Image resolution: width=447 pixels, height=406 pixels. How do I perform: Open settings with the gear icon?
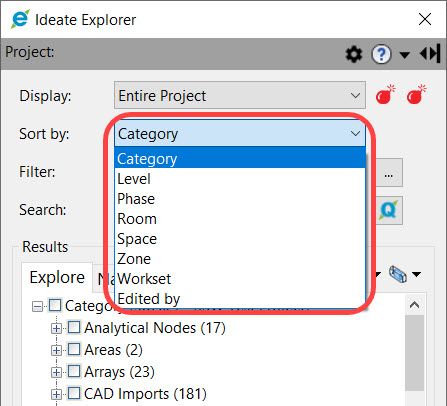354,54
